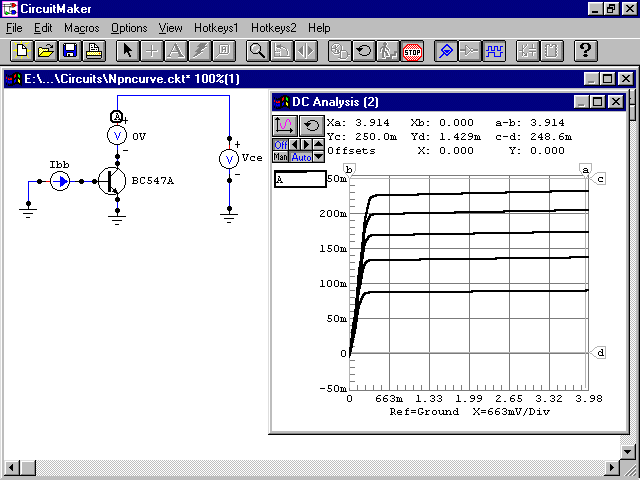Select the waveform label box A
This screenshot has height=480, width=640.
click(x=300, y=180)
